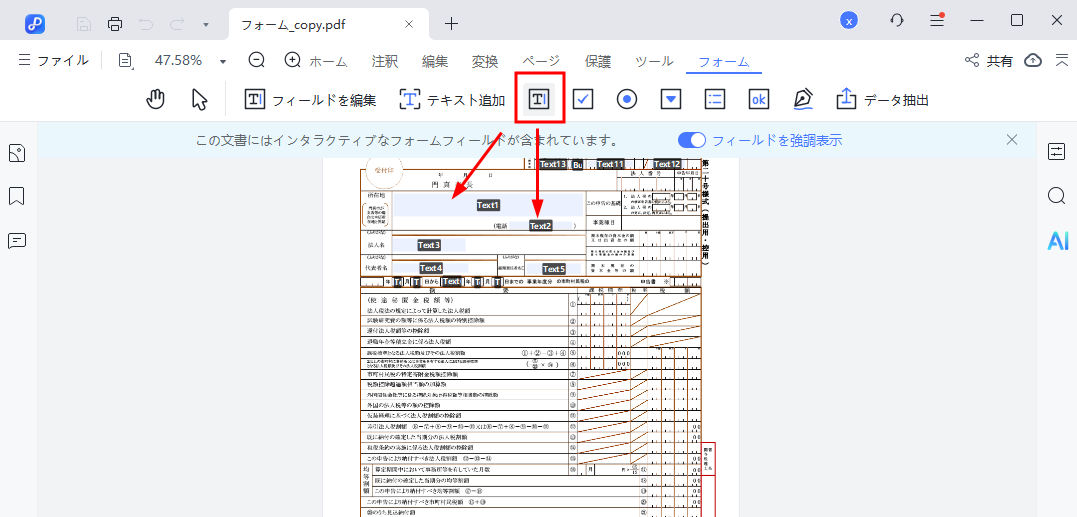Screen dimensions: 1077x517
Task: Click the undo arrow icon
Action: [146, 24]
